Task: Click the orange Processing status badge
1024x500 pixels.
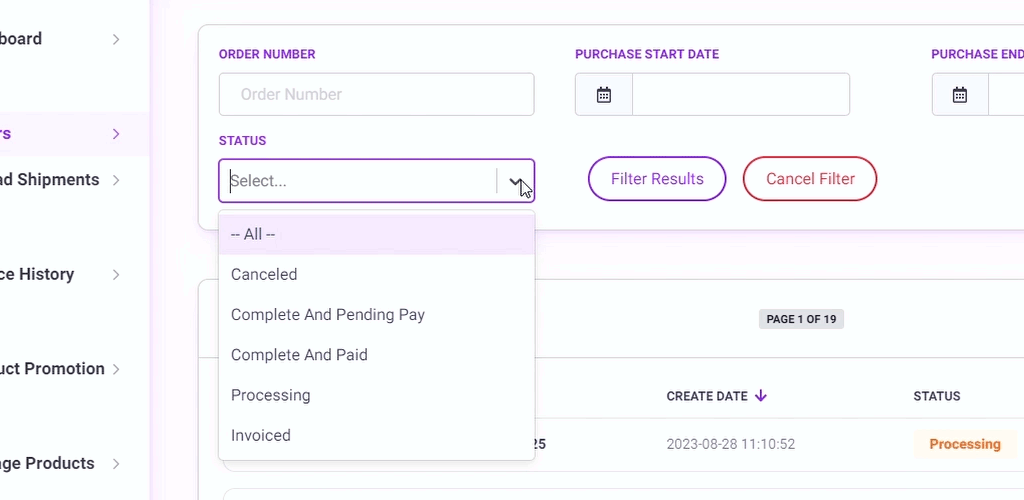Action: point(965,444)
